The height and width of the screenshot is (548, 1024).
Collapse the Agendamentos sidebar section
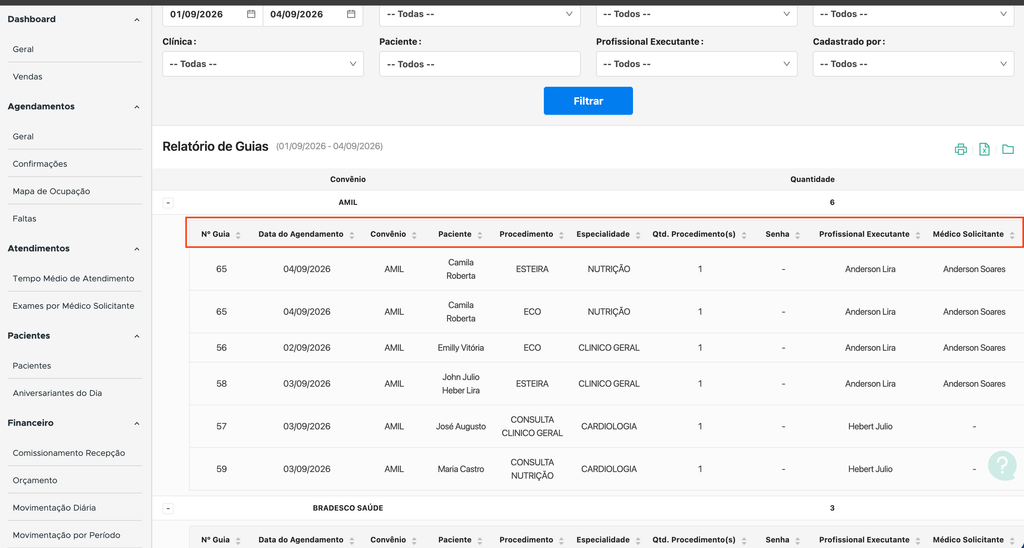[x=136, y=106]
